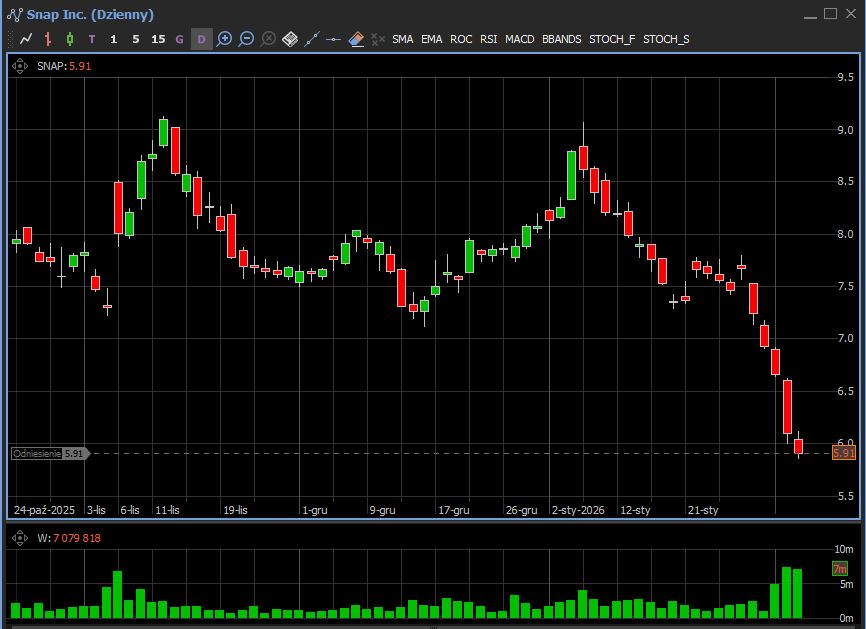Click the ruler measurement tool icon
The height and width of the screenshot is (629, 866).
pos(290,39)
